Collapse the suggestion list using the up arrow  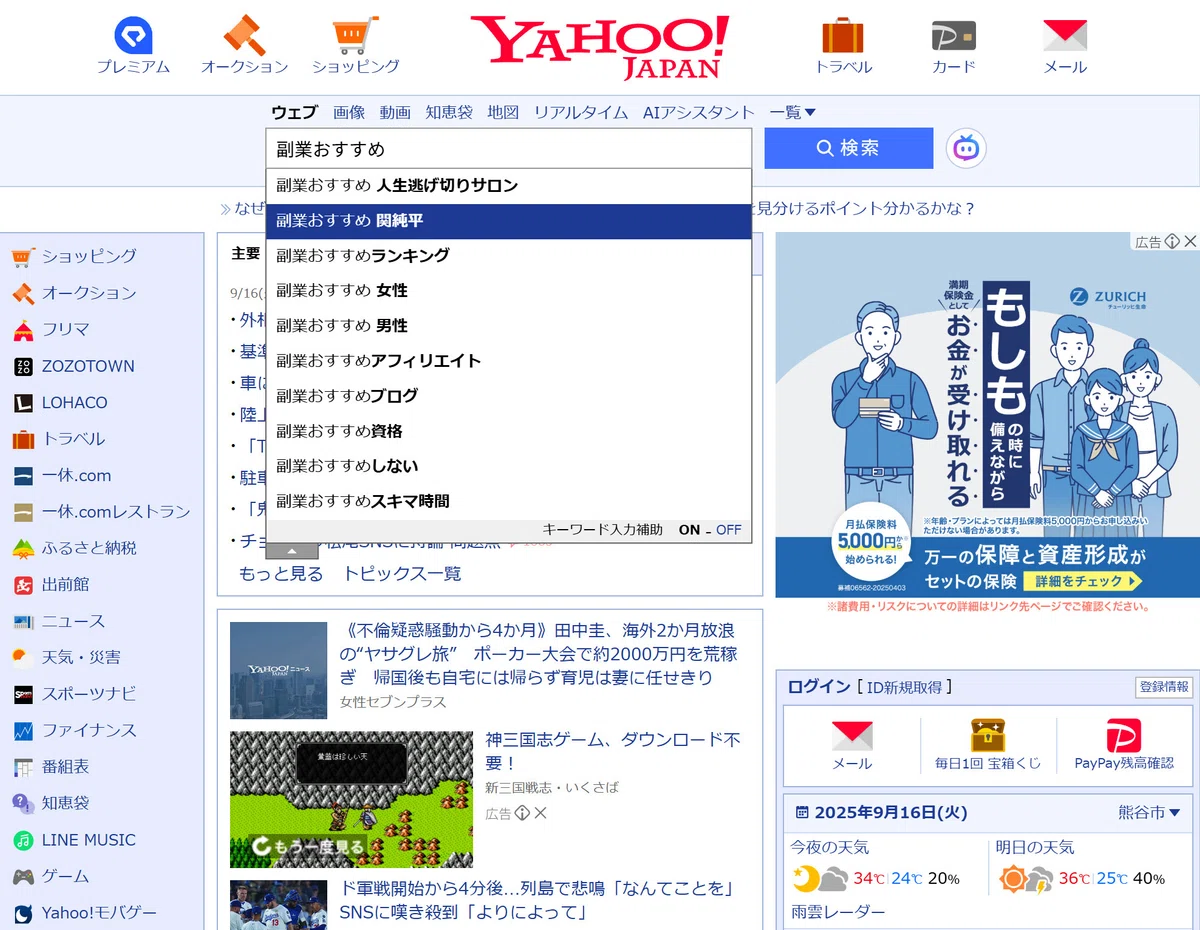[291, 550]
